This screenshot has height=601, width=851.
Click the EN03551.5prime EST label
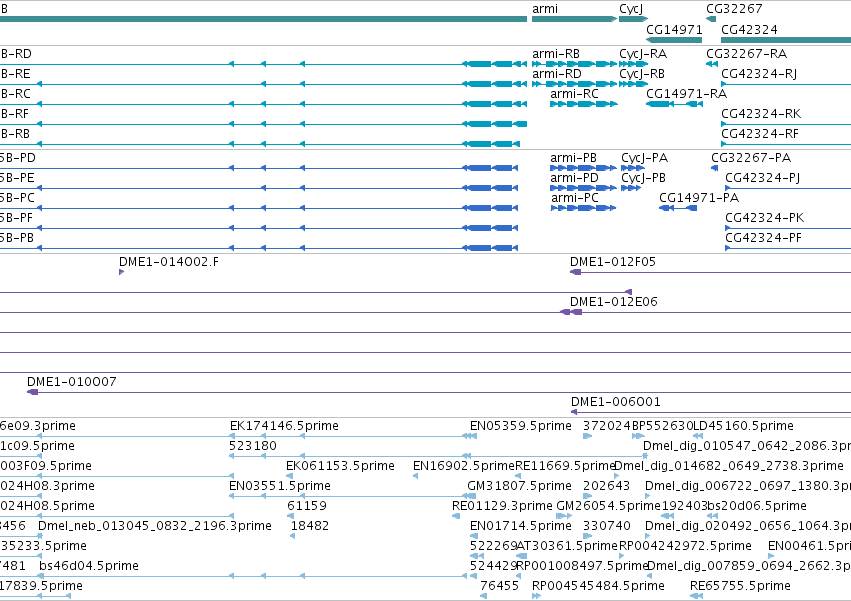[x=280, y=486]
